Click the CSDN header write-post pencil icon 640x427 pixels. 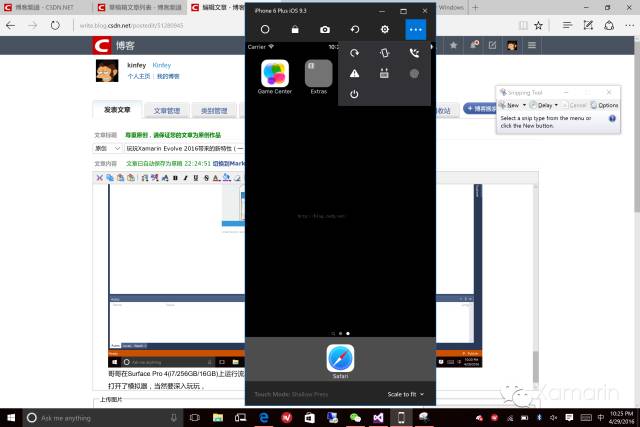[x=492, y=45]
